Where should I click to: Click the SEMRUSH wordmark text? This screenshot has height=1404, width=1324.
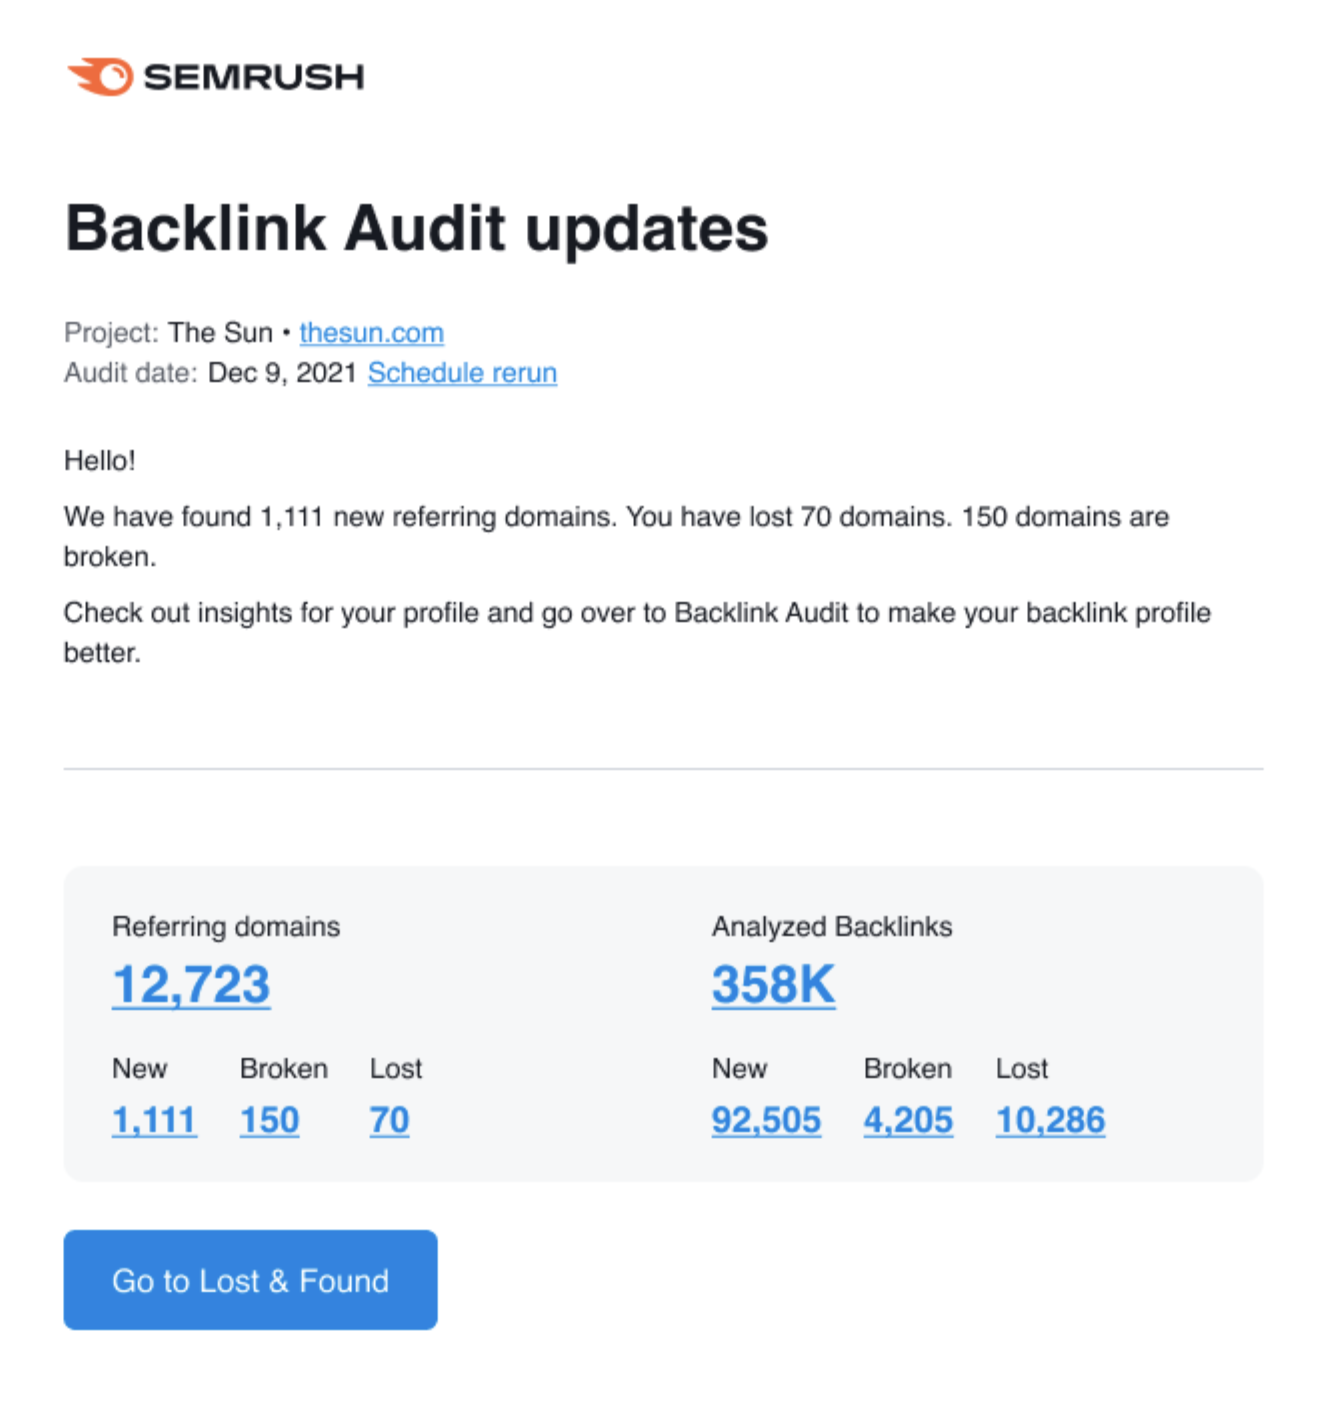[254, 77]
